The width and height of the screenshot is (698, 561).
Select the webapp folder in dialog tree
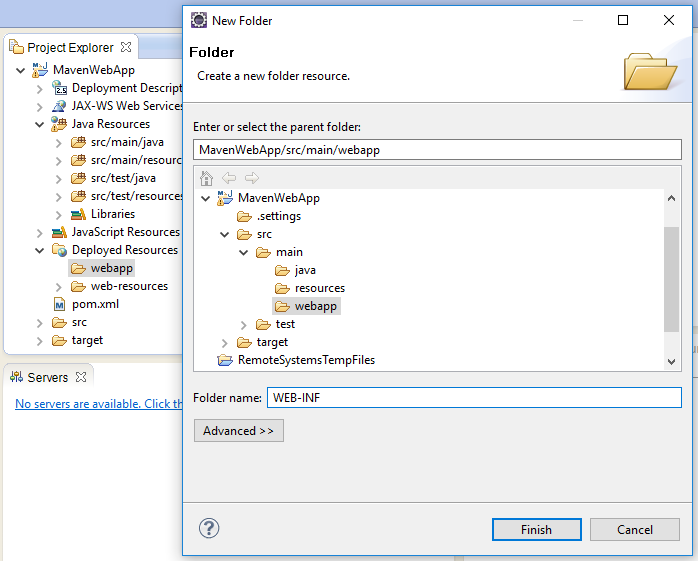(x=306, y=306)
